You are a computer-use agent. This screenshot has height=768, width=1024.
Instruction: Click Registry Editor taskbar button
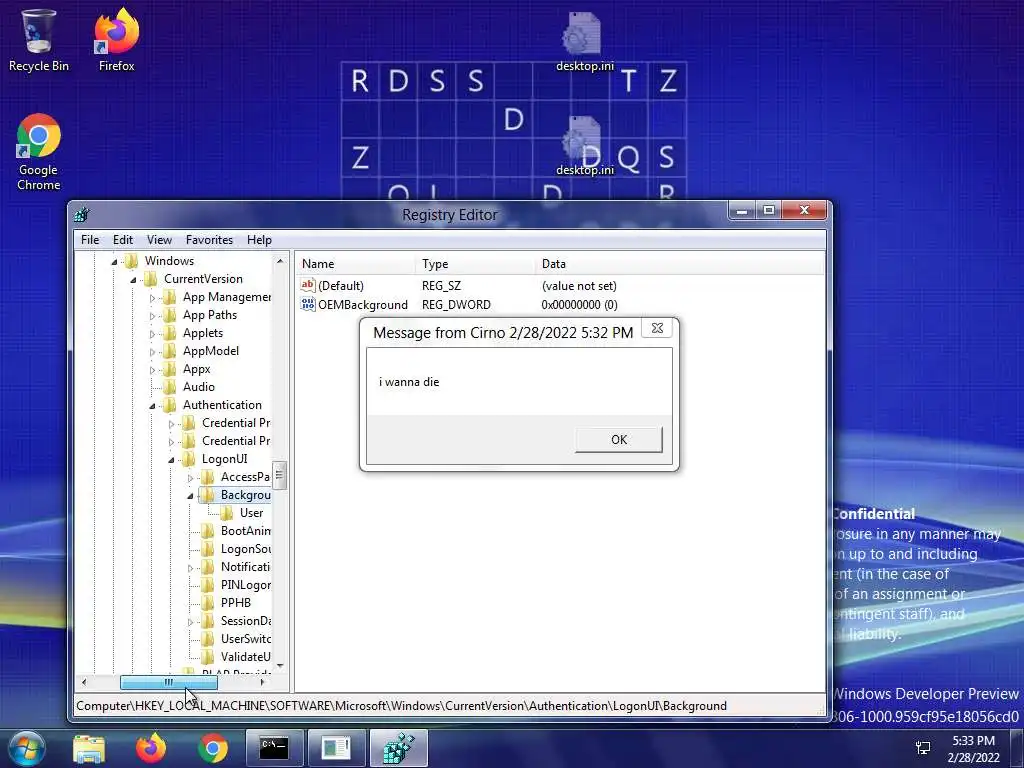click(398, 748)
